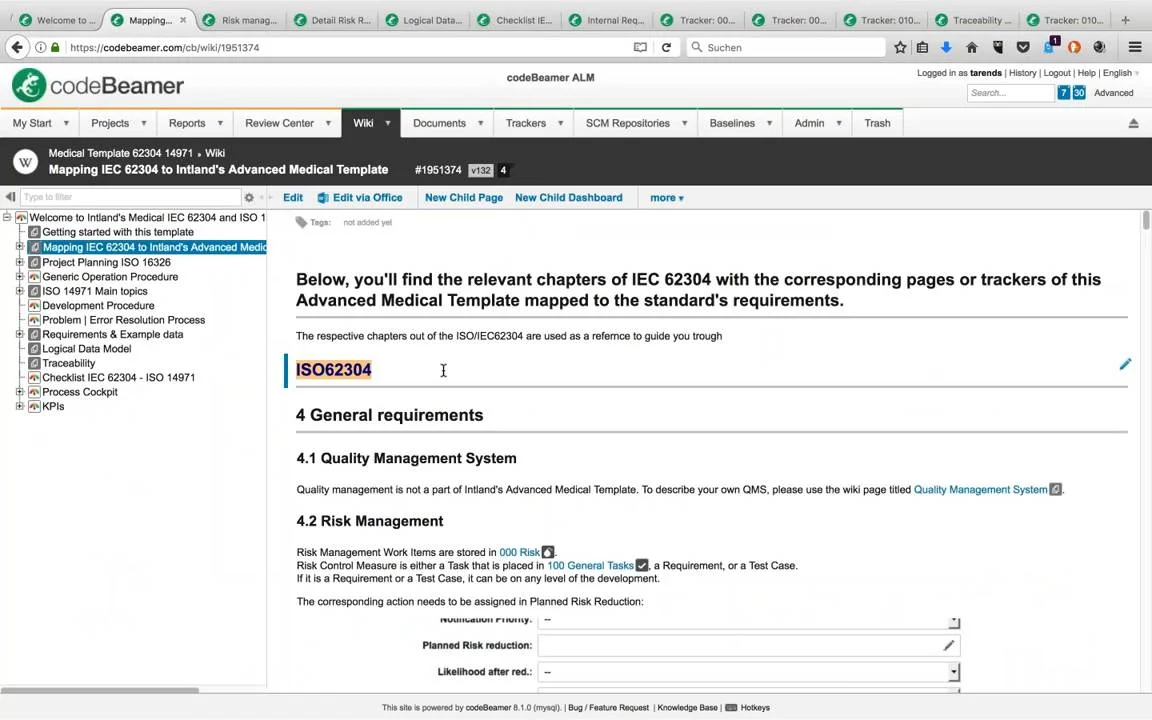Click the Type to filter field
The width and height of the screenshot is (1152, 720).
(130, 197)
